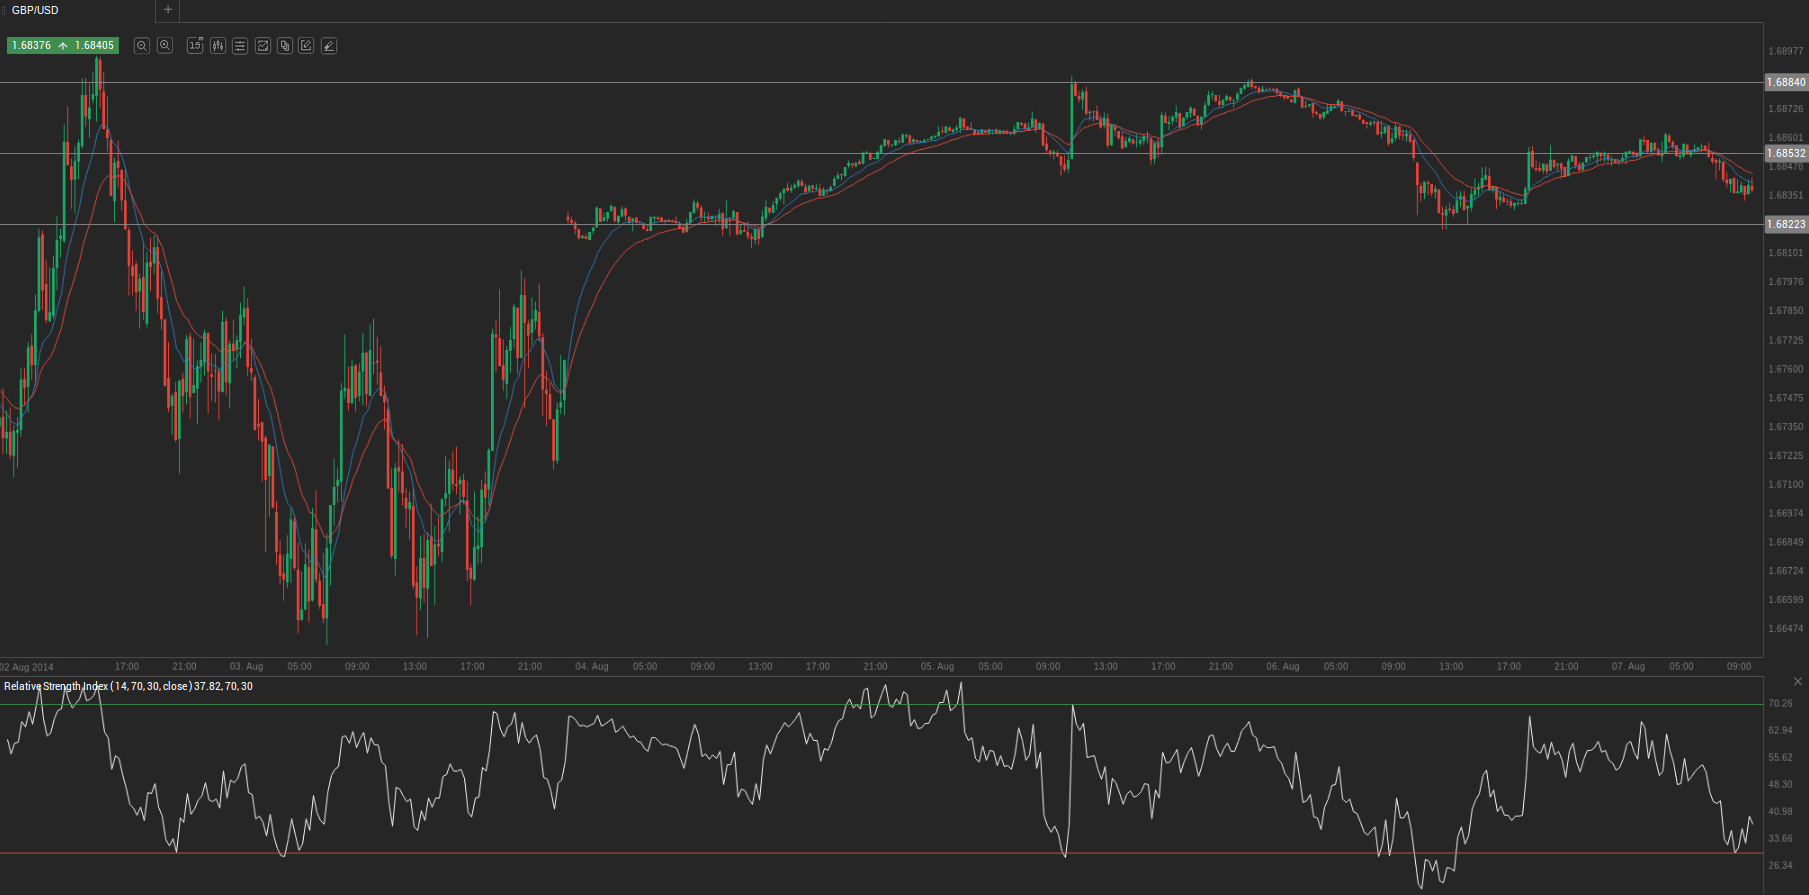The width and height of the screenshot is (1809, 895).
Task: Zoom out the chart with the minus magnifier
Action: pyautogui.click(x=142, y=46)
